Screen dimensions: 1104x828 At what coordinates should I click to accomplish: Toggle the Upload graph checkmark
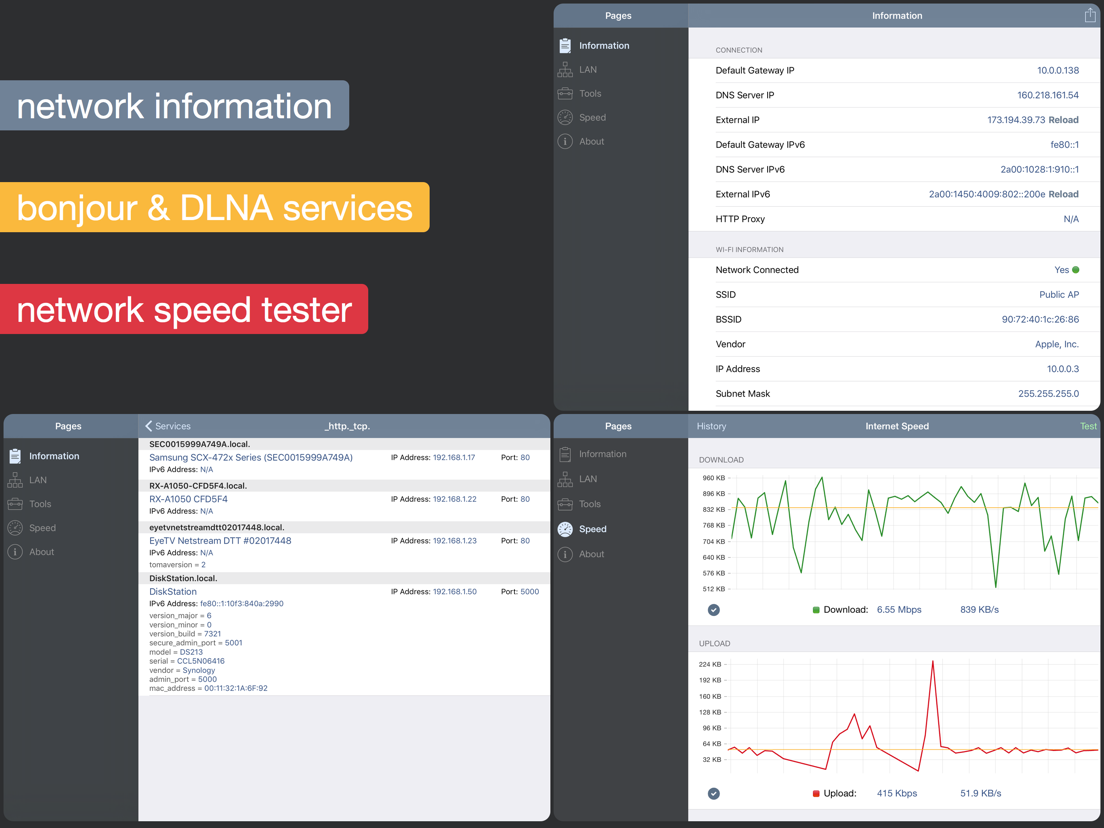pyautogui.click(x=713, y=794)
